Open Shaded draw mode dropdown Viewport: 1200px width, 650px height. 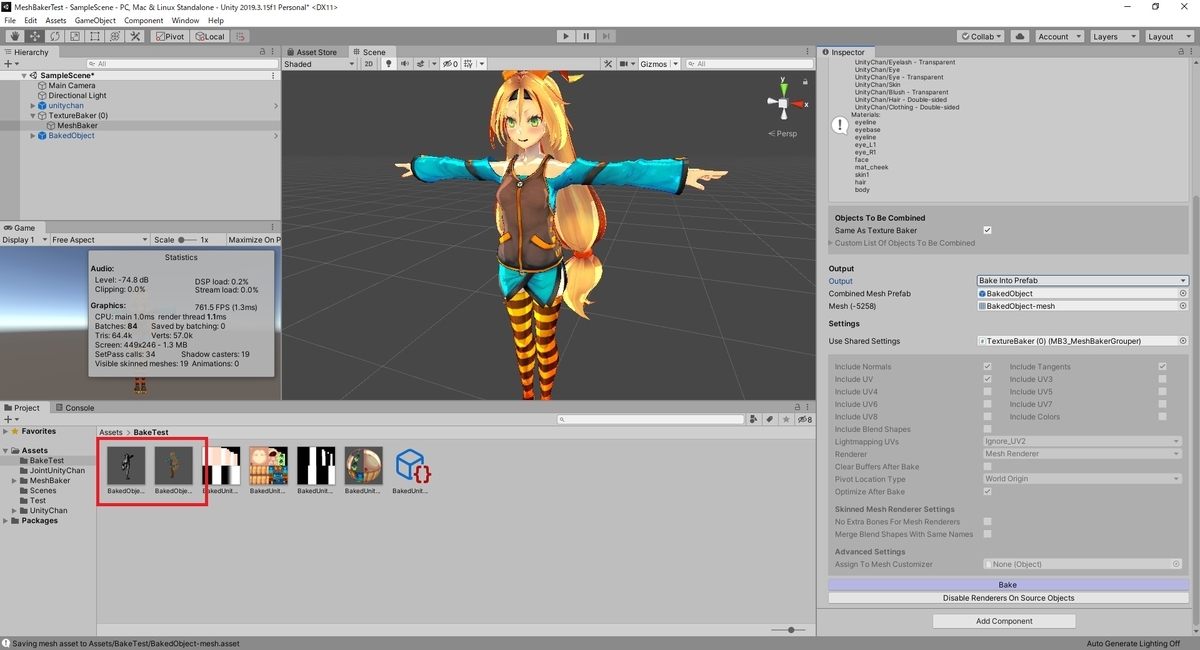click(319, 64)
